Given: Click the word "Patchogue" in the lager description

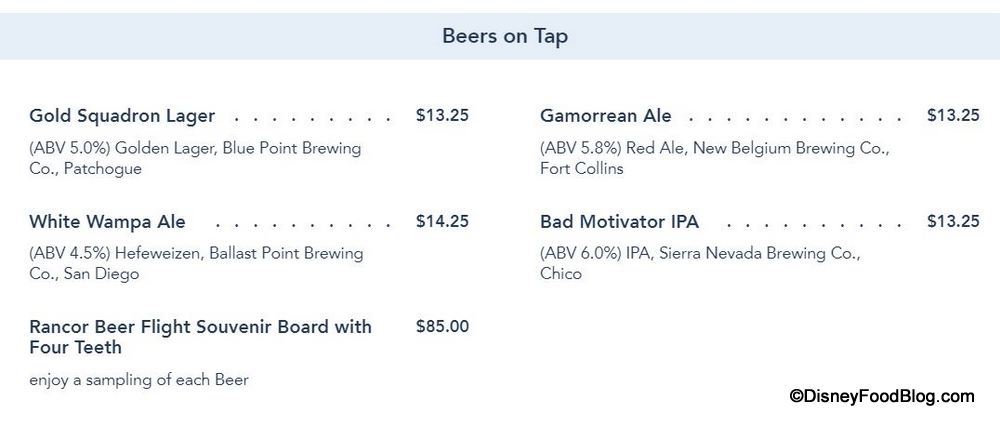Looking at the screenshot, I should (102, 169).
